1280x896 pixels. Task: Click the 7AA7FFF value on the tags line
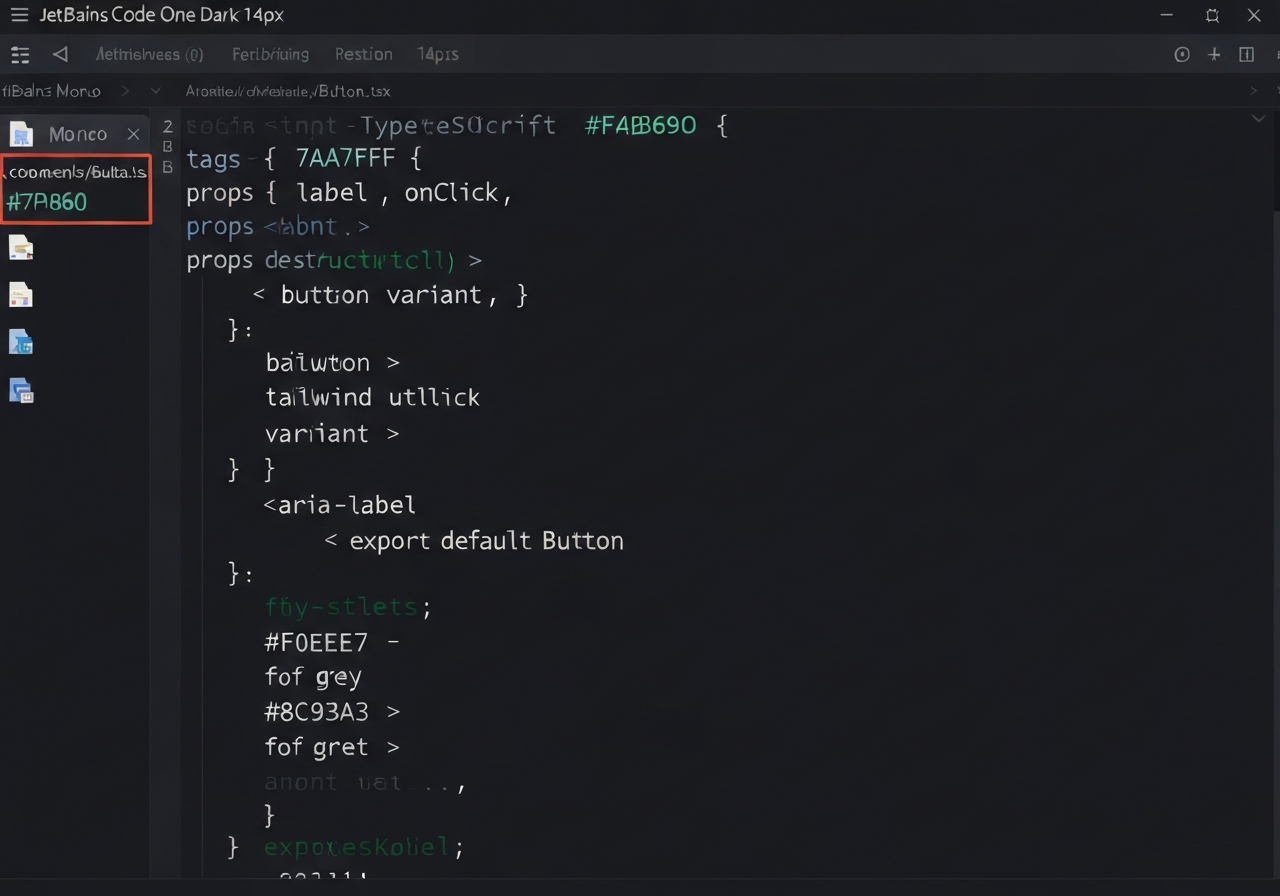345,158
